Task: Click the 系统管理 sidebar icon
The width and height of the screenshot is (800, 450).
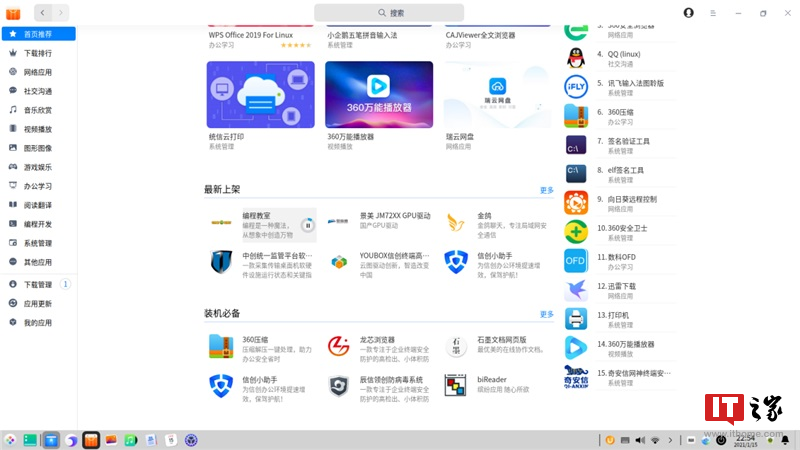Action: (x=13, y=243)
